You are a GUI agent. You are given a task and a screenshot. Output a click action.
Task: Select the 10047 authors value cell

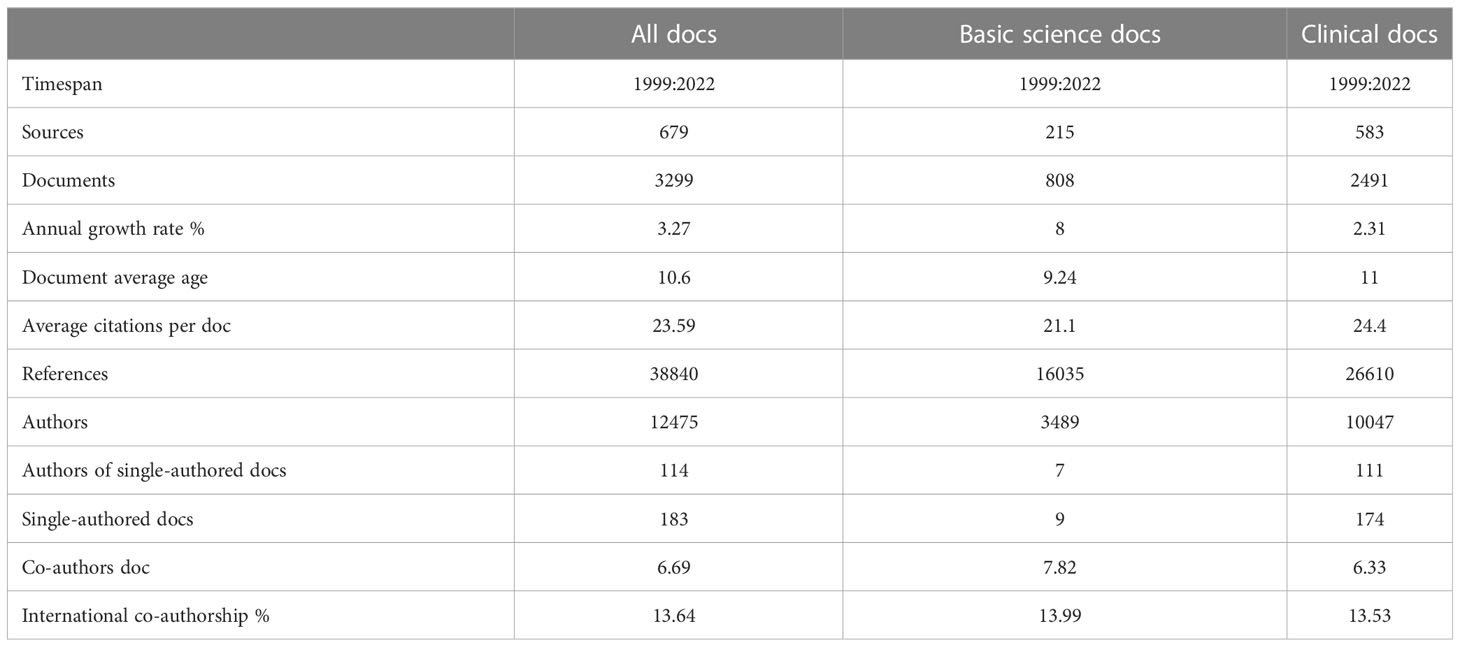click(1369, 422)
